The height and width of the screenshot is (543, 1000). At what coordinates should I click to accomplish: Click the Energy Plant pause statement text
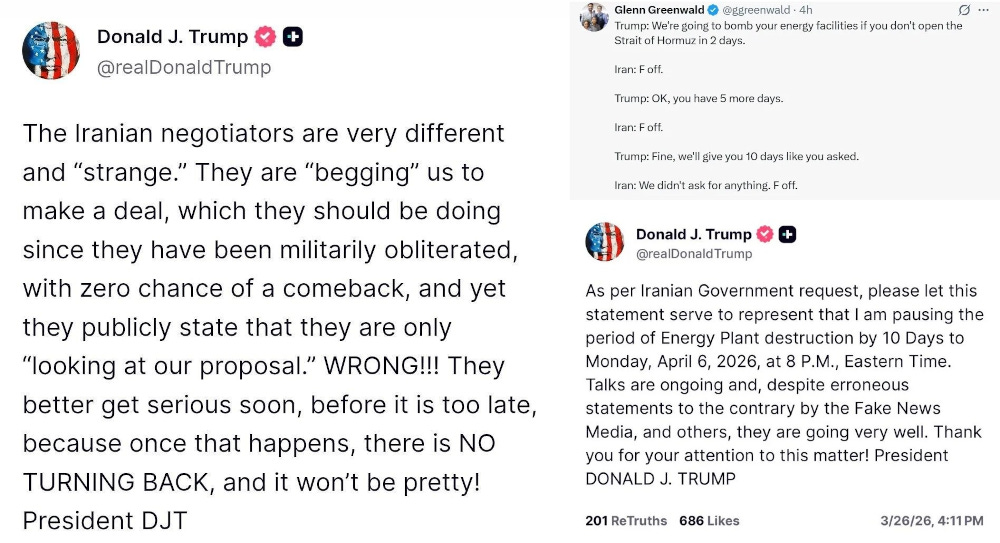pos(784,385)
